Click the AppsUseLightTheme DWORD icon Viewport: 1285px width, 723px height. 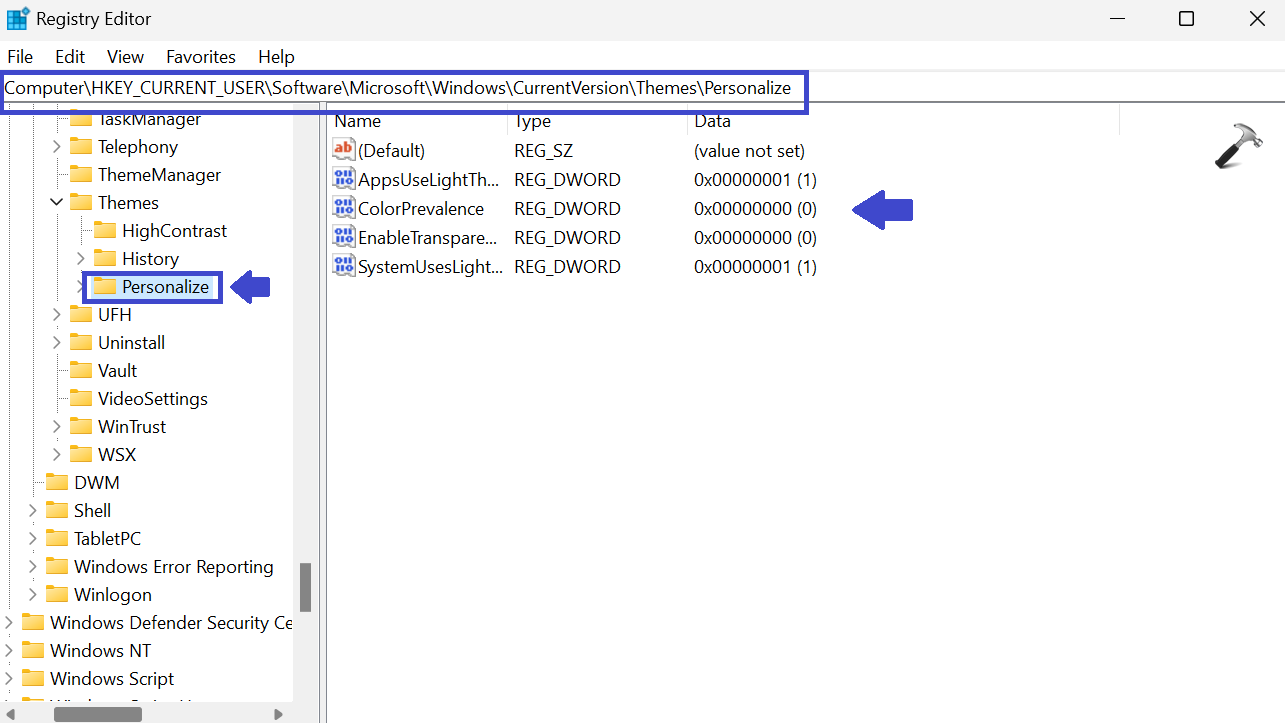click(x=344, y=180)
